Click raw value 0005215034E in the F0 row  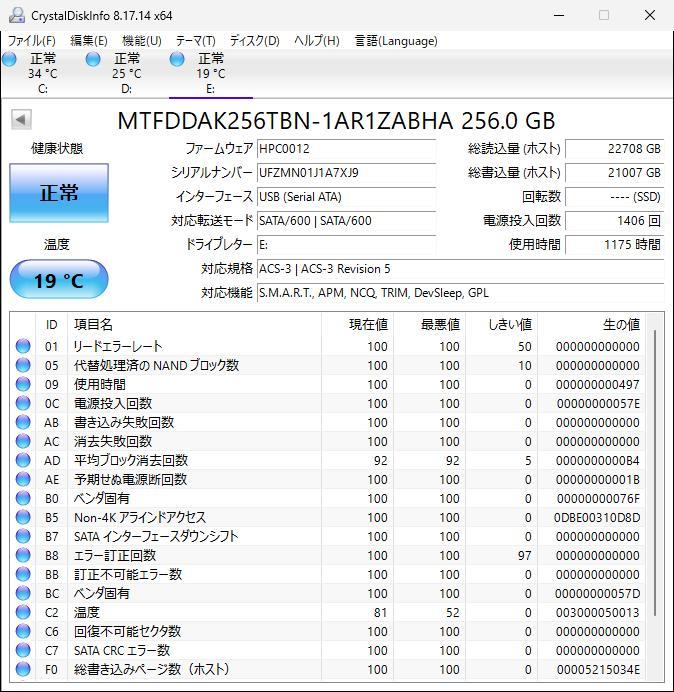tap(598, 669)
